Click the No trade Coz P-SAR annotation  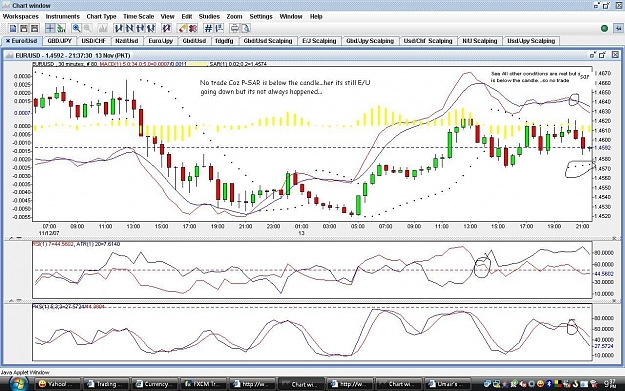pos(285,87)
